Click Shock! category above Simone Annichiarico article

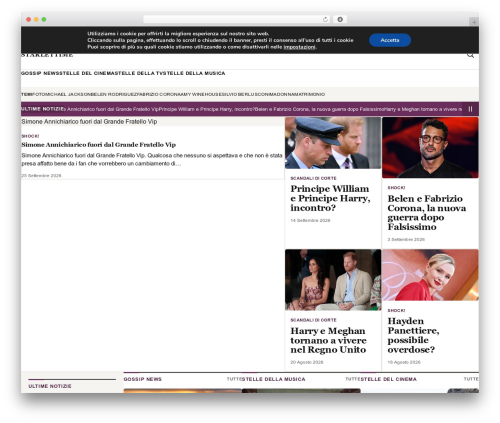point(30,136)
